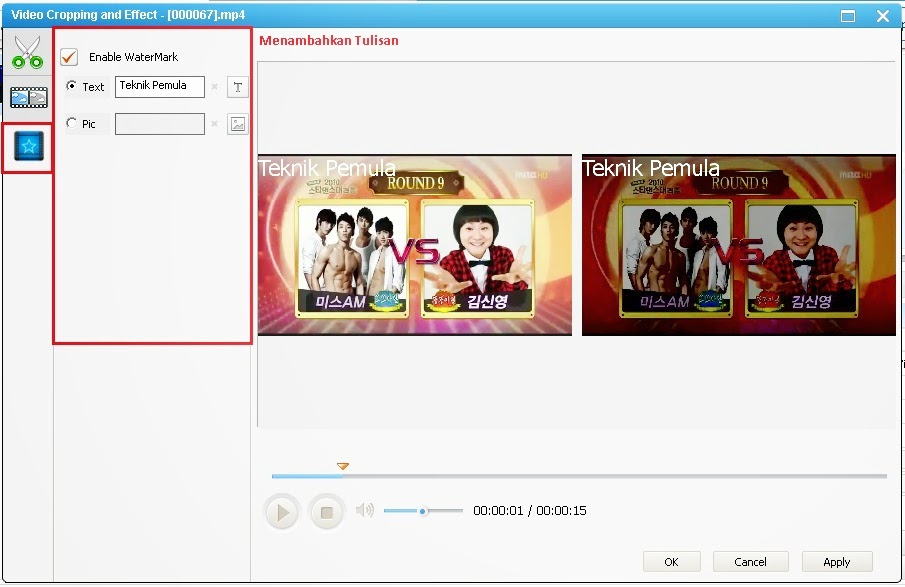The image size is (905, 587).
Task: Apply the watermark settings
Action: point(837,561)
